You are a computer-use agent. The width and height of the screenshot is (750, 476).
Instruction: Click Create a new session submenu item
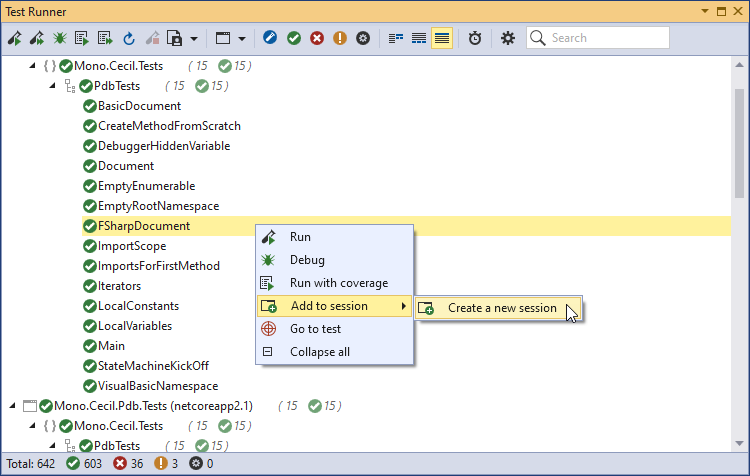[x=501, y=308]
